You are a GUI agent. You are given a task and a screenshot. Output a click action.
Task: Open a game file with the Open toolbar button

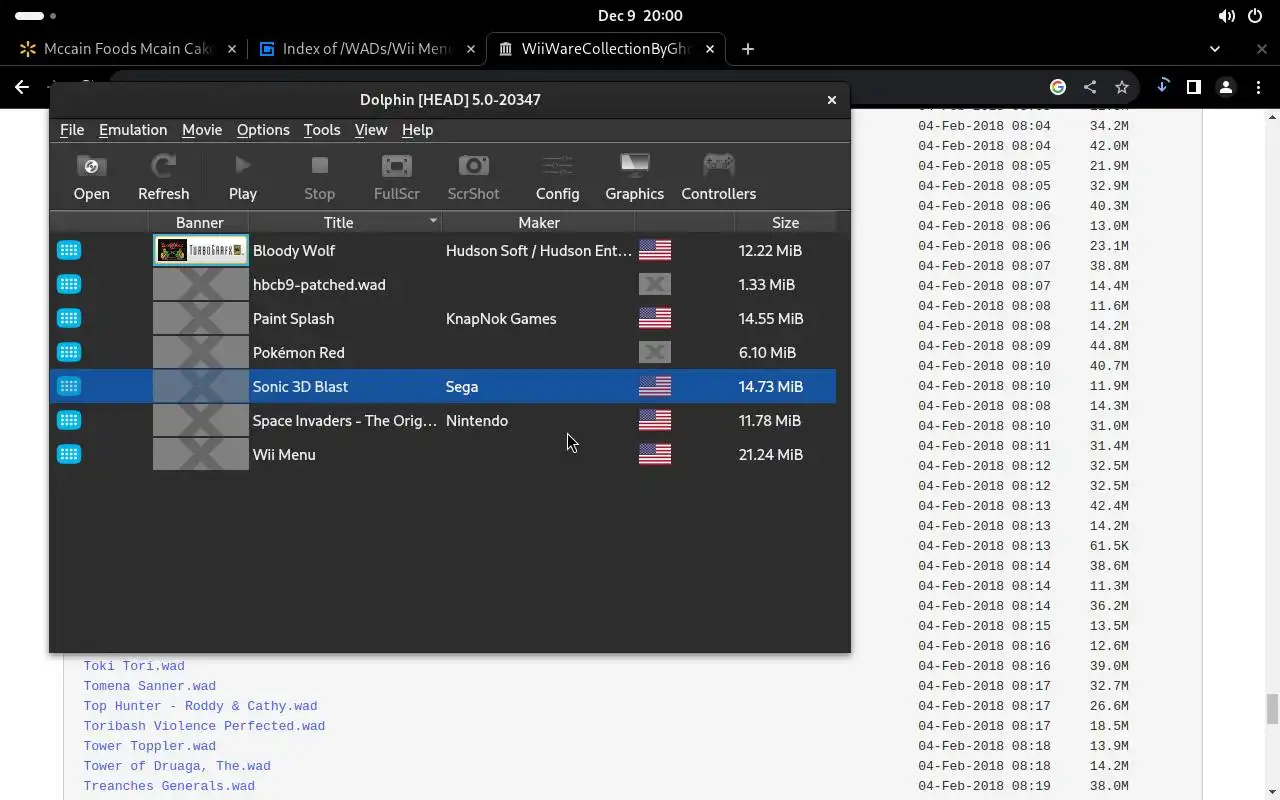click(91, 178)
